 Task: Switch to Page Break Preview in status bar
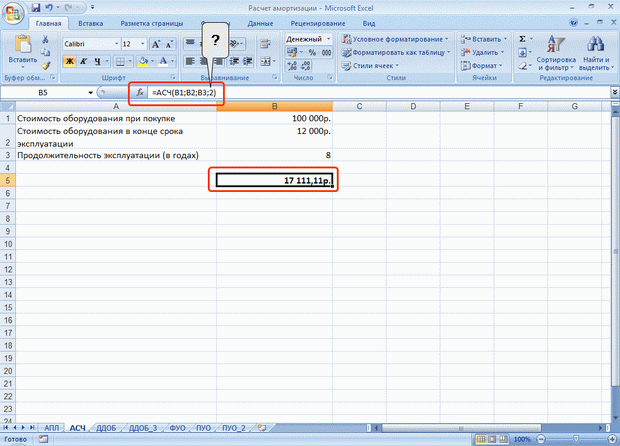[503, 439]
